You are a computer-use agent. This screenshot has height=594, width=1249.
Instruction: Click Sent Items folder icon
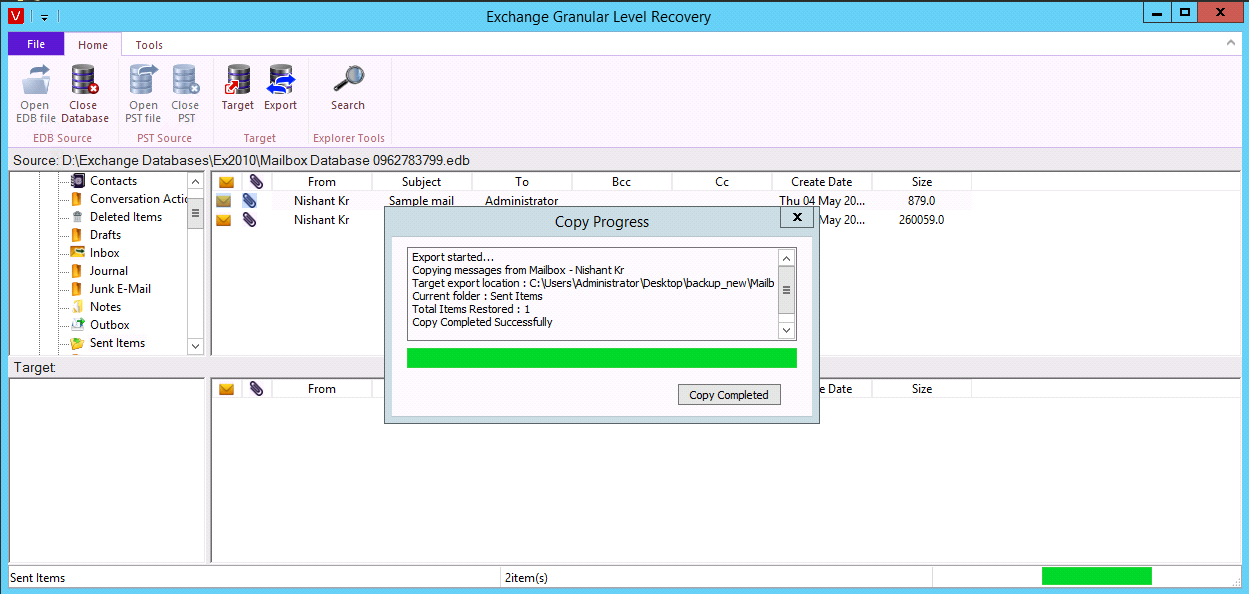(77, 343)
